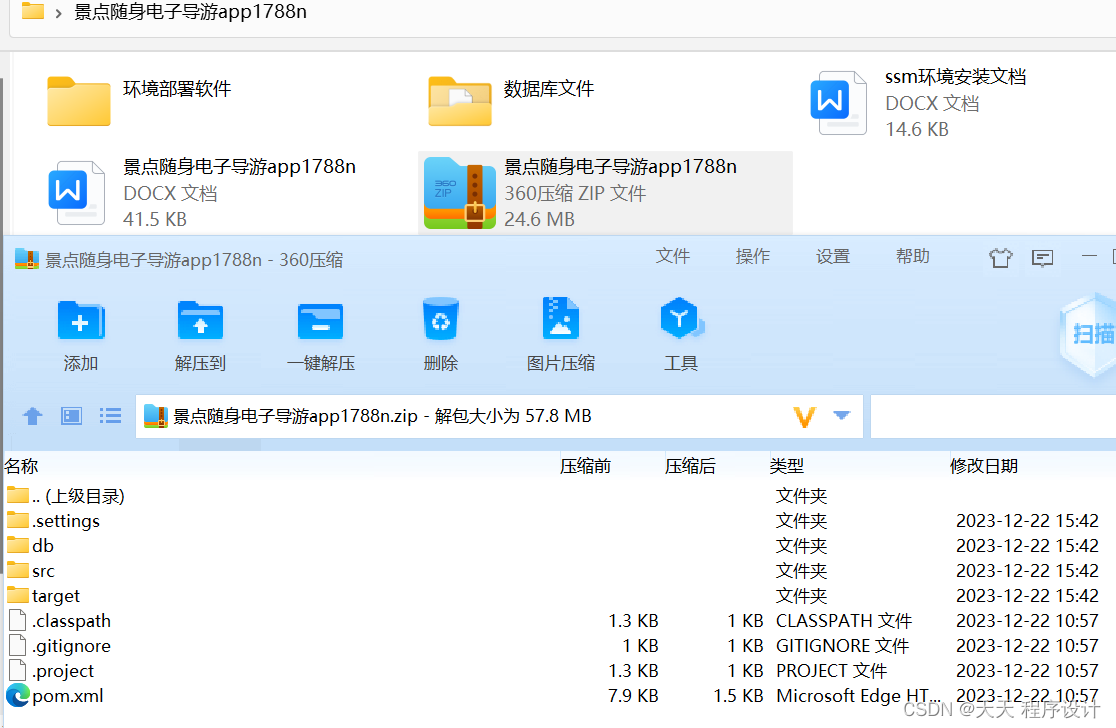This screenshot has width=1116, height=728.
Task: Click the breadcrumb folder 景点随身电子导游app1788n
Action: 190,11
